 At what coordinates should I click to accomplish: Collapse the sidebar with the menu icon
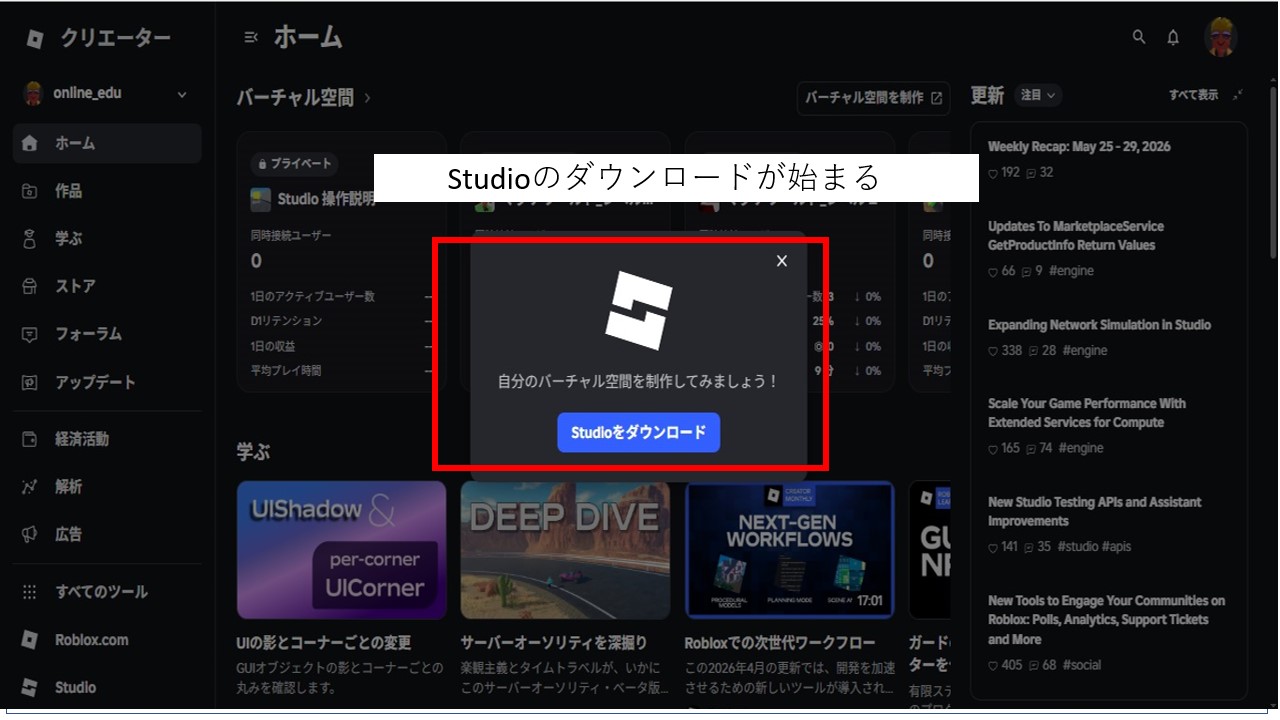[x=251, y=38]
